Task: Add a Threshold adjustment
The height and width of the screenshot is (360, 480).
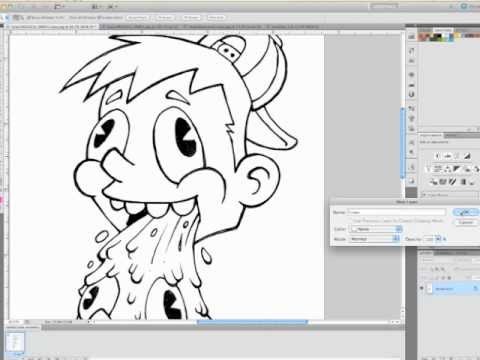Action: coord(452,182)
